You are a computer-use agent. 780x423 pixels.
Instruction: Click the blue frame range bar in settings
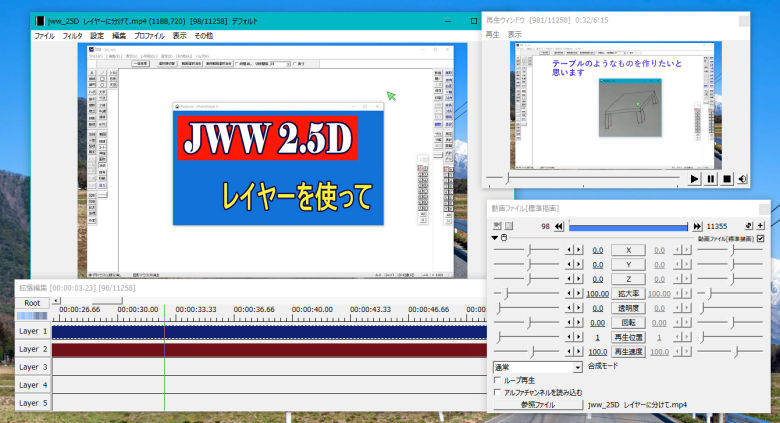[628, 227]
